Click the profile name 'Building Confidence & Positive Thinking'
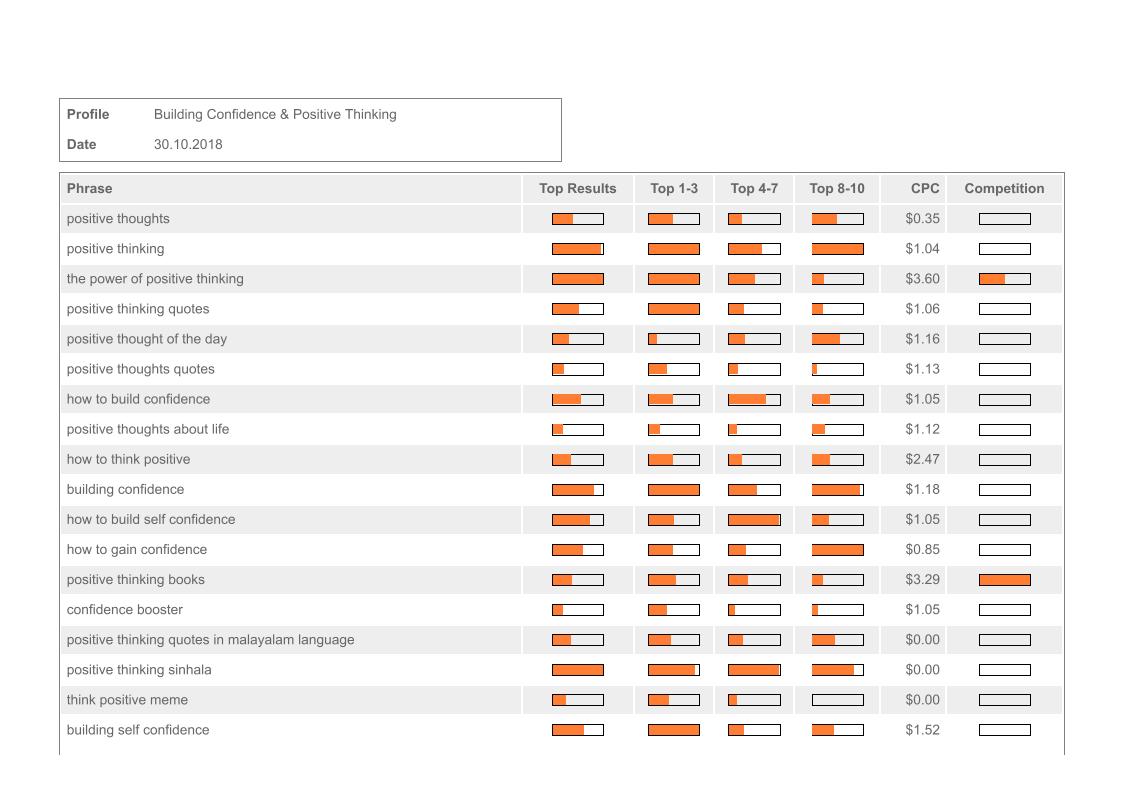Image resolution: width=1122 pixels, height=793 pixels. point(275,114)
